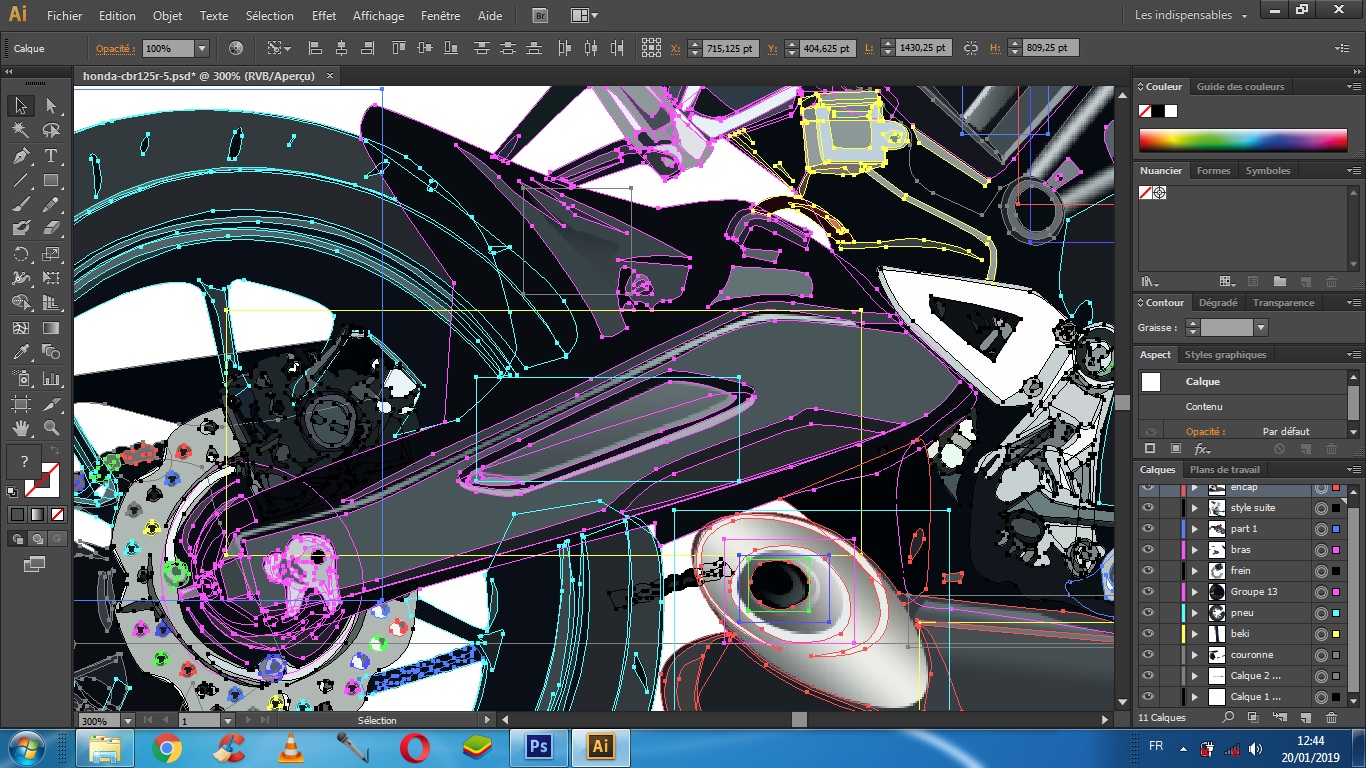
Task: Toggle constrain width and height proportions
Action: 970,48
